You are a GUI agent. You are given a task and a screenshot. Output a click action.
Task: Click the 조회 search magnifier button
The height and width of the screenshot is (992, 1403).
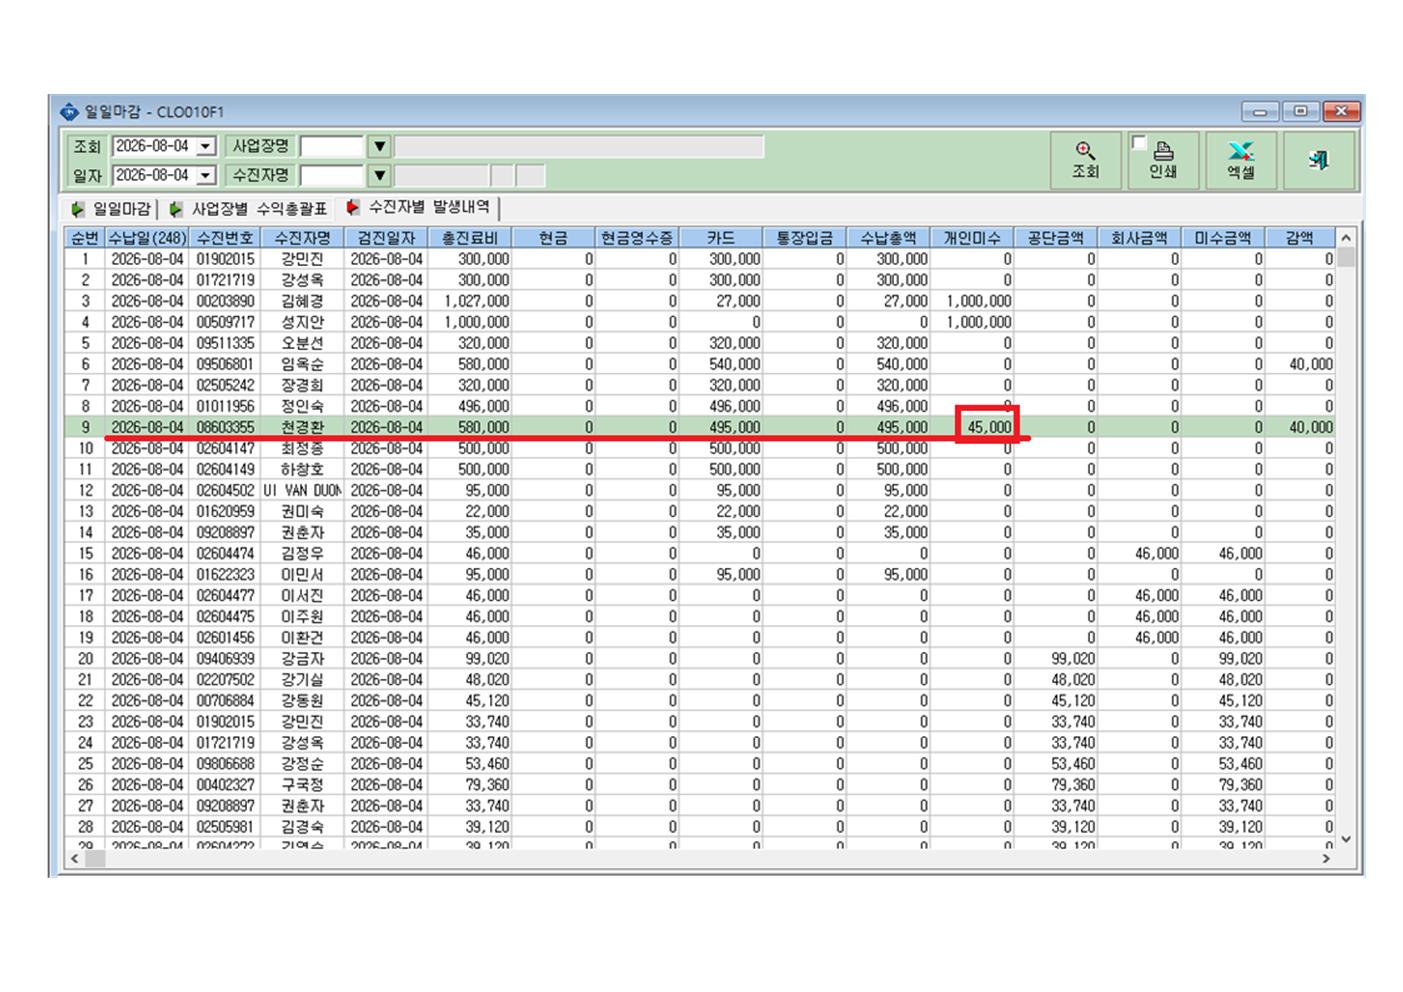1085,160
